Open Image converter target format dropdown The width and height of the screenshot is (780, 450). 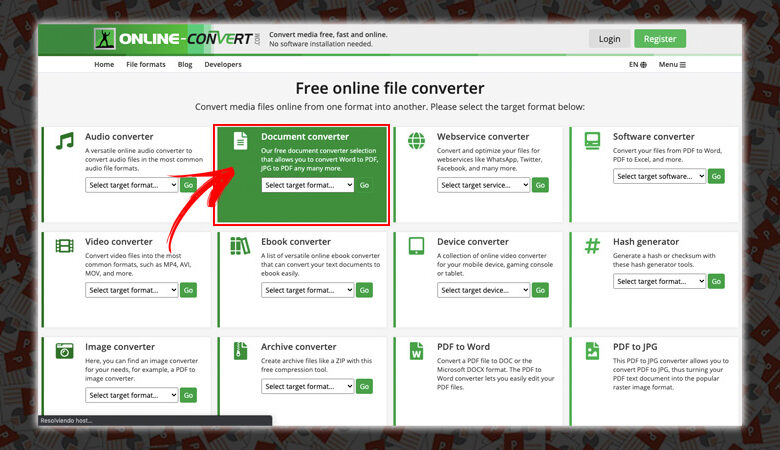pos(132,395)
